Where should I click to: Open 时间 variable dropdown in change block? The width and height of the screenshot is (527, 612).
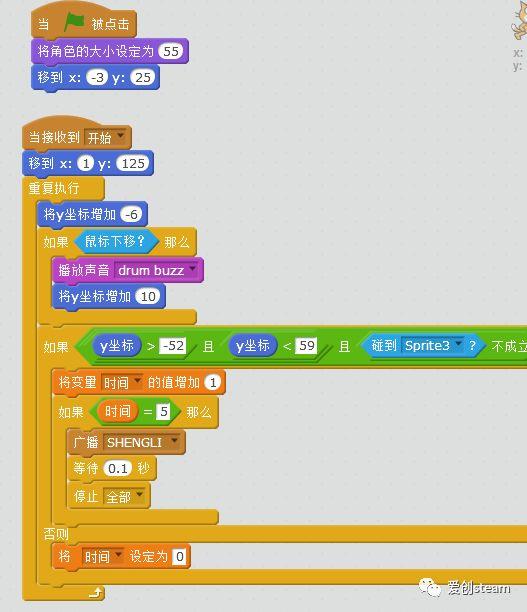137,381
